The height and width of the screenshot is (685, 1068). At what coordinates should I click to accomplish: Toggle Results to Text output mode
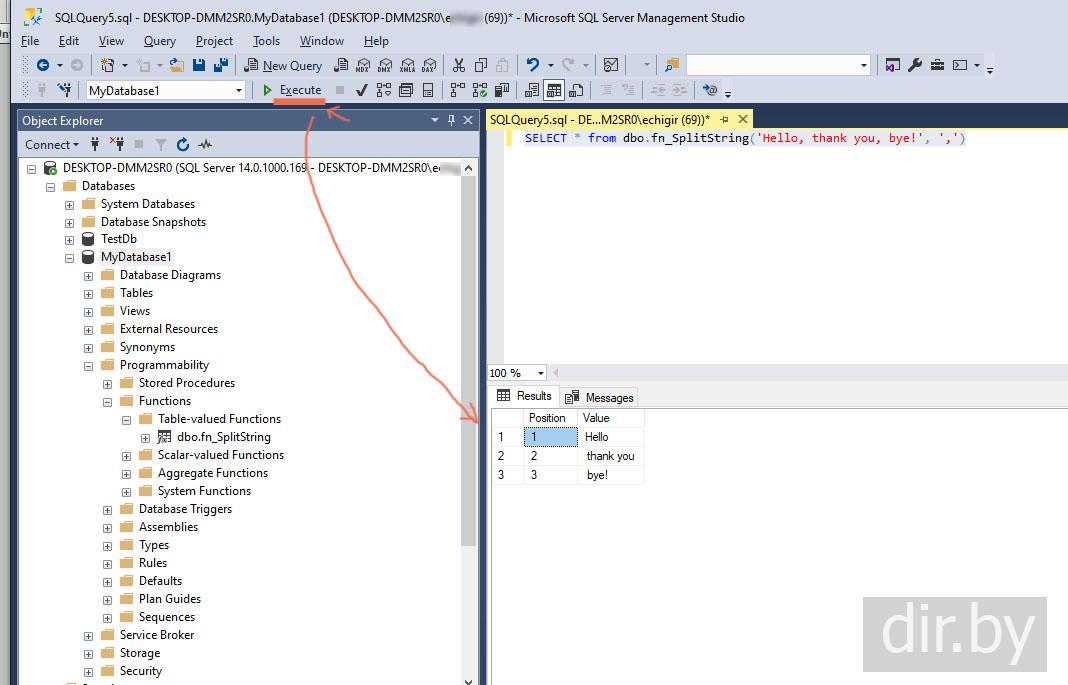click(532, 90)
